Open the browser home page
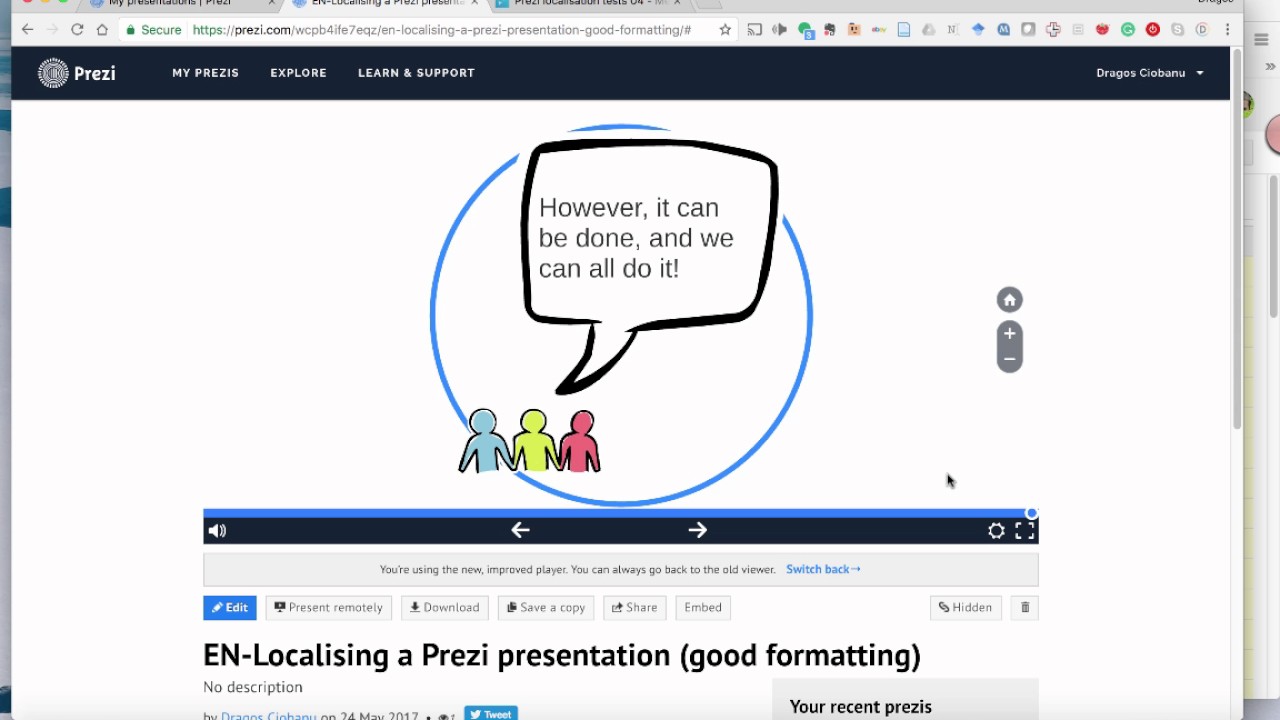This screenshot has height=720, width=1280. (102, 30)
